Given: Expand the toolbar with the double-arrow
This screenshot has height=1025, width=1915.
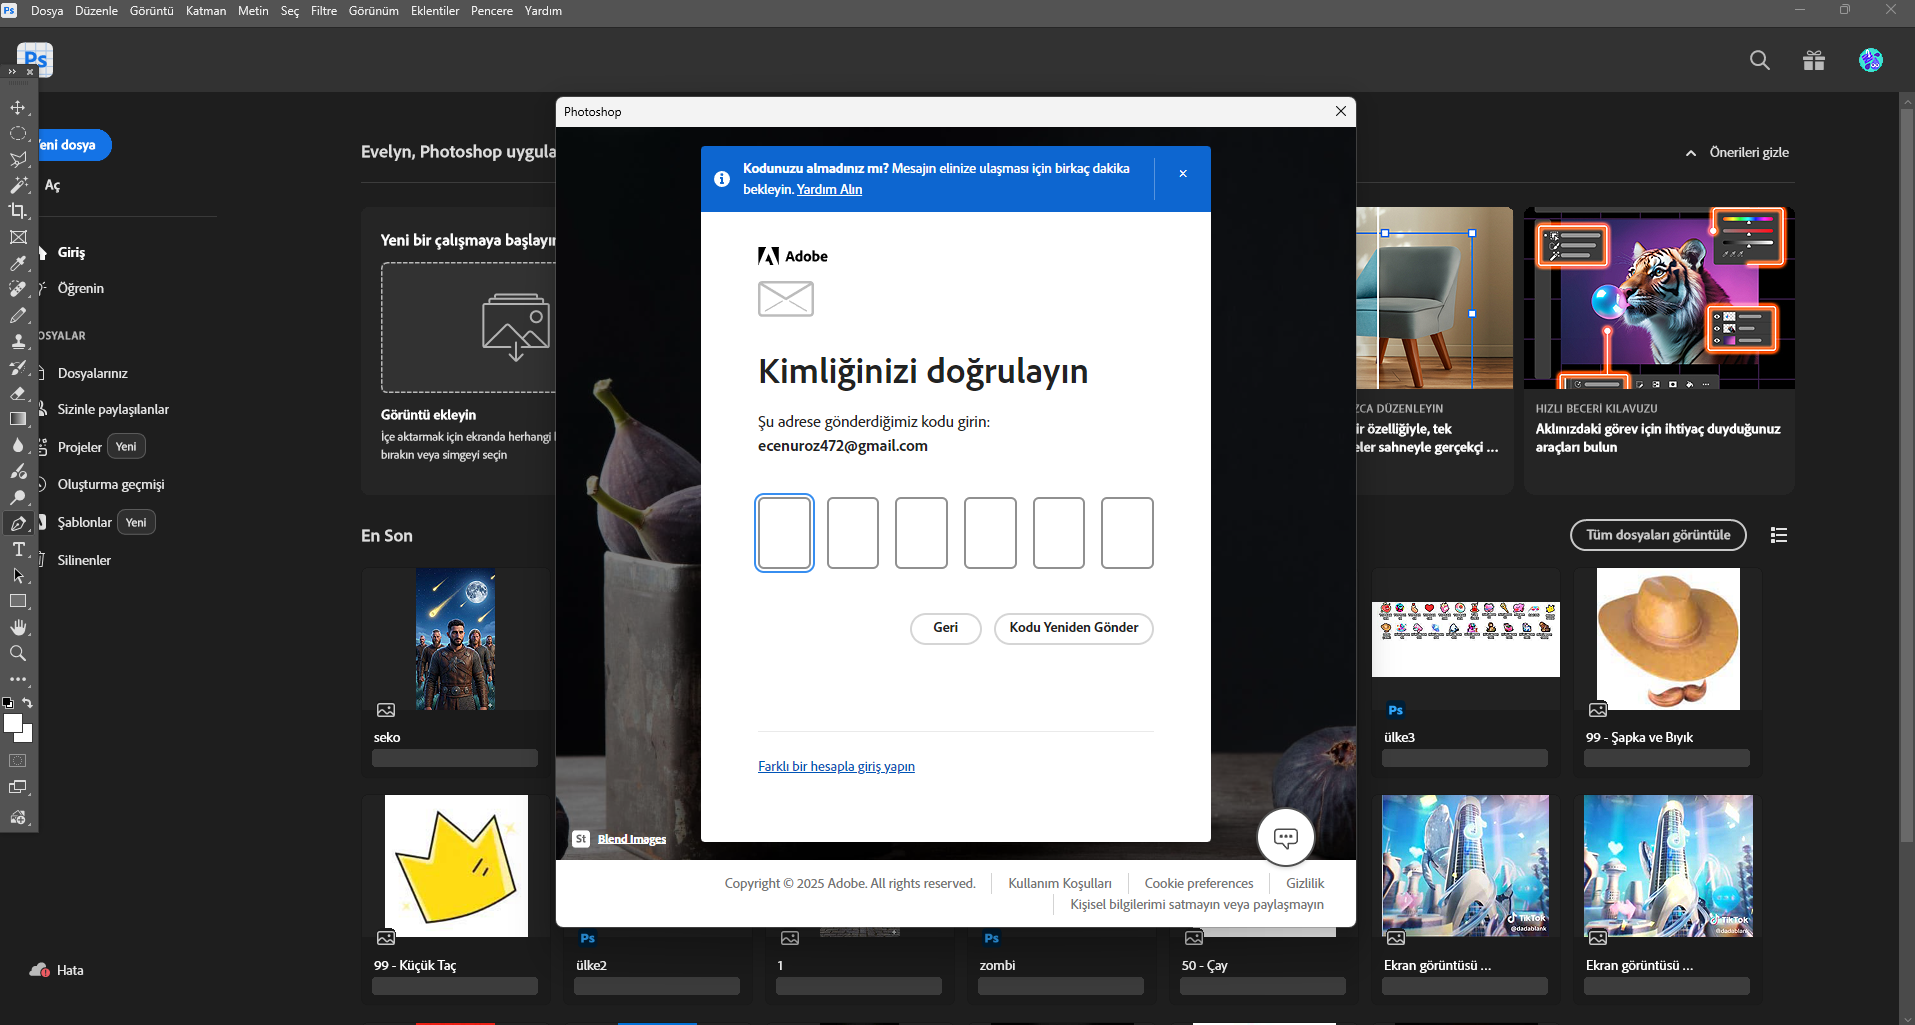Looking at the screenshot, I should pos(12,72).
